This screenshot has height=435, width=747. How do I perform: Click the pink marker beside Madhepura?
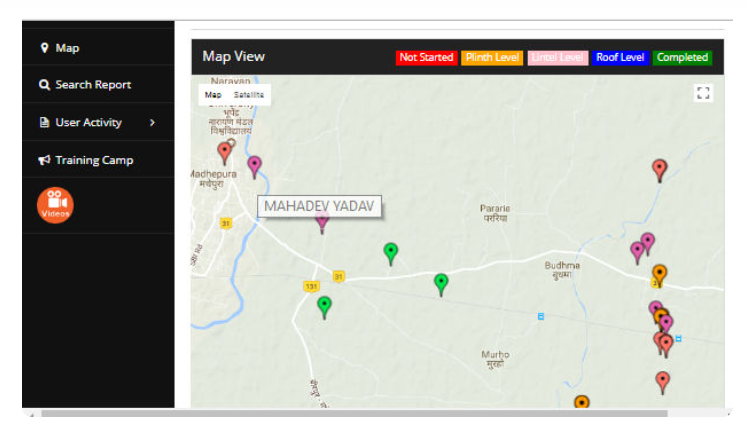tap(254, 167)
